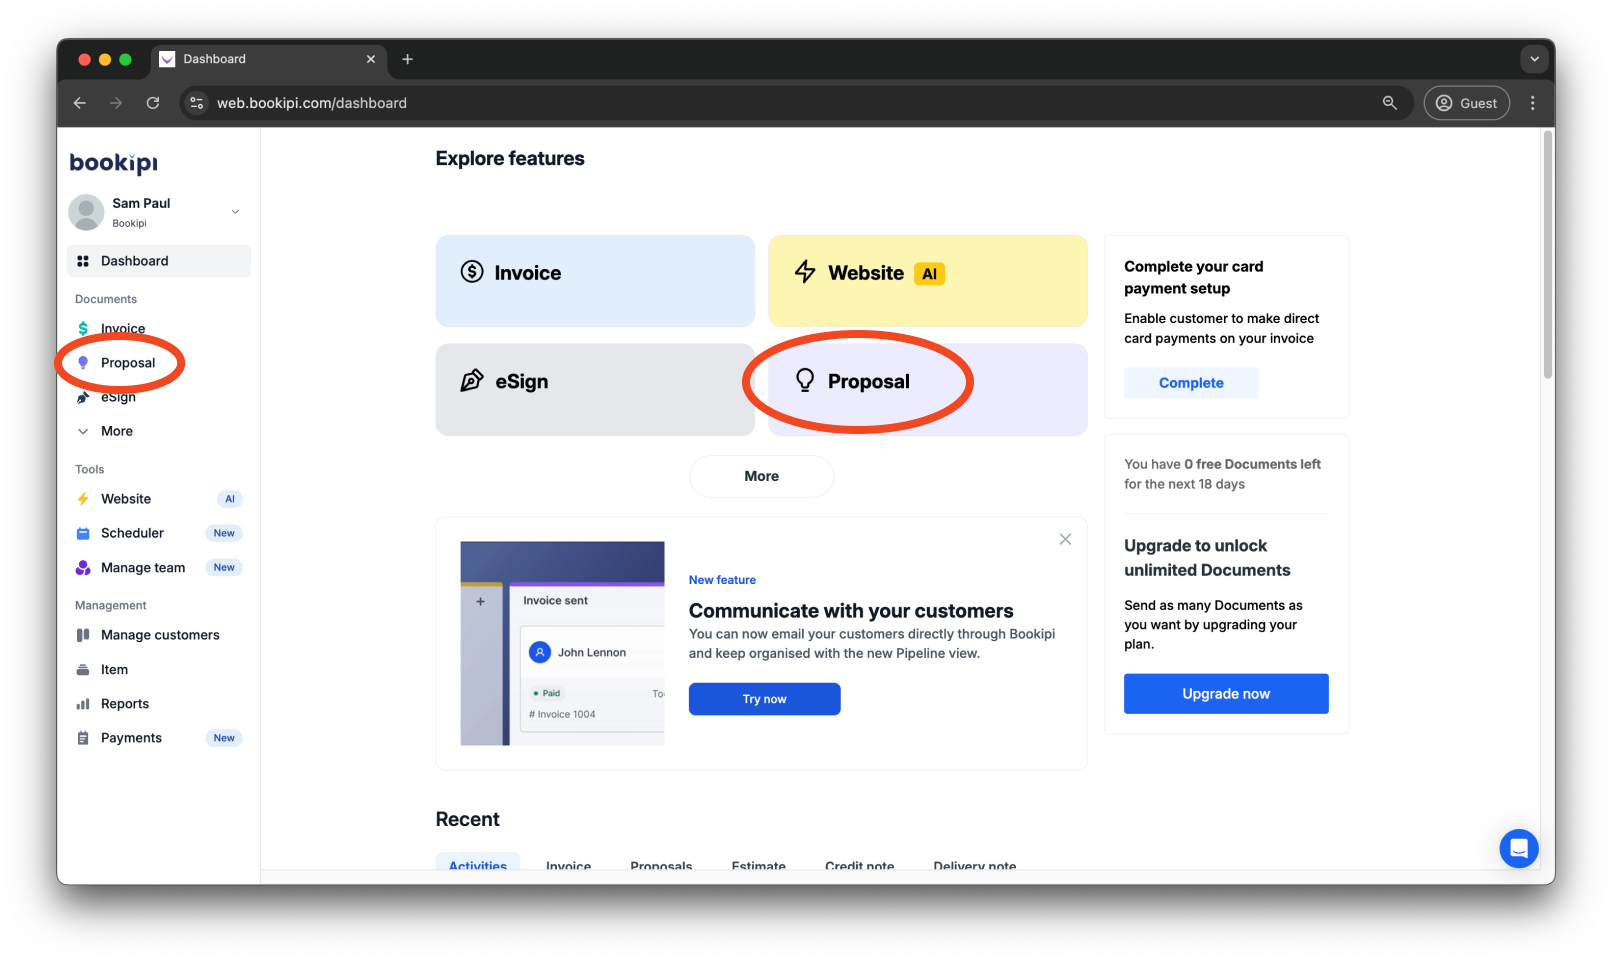Click the browser tab list chevron

point(1533,59)
